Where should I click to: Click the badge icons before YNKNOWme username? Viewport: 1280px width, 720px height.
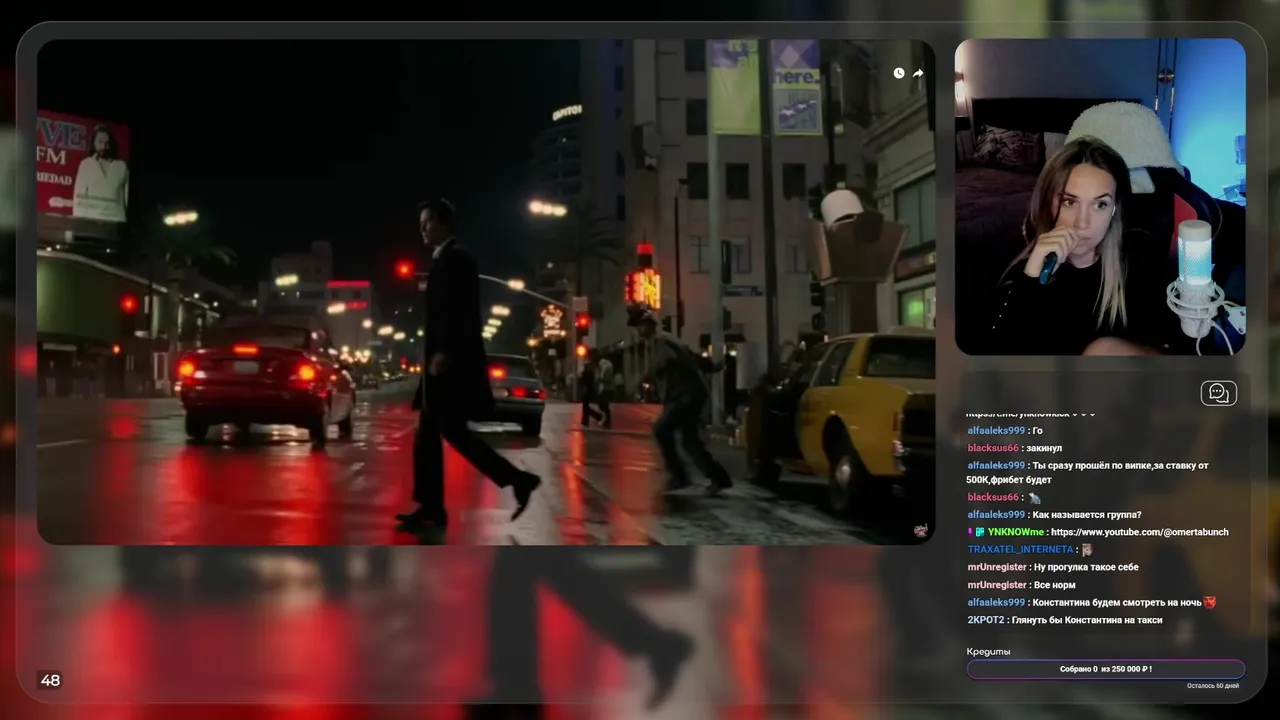976,532
